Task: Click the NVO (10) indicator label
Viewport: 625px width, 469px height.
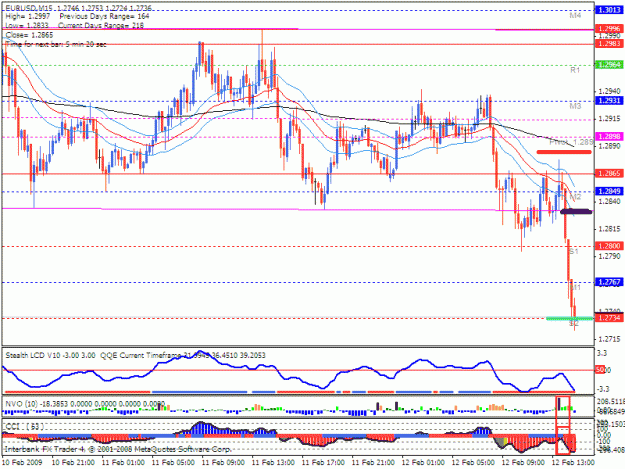Action: click(x=22, y=404)
